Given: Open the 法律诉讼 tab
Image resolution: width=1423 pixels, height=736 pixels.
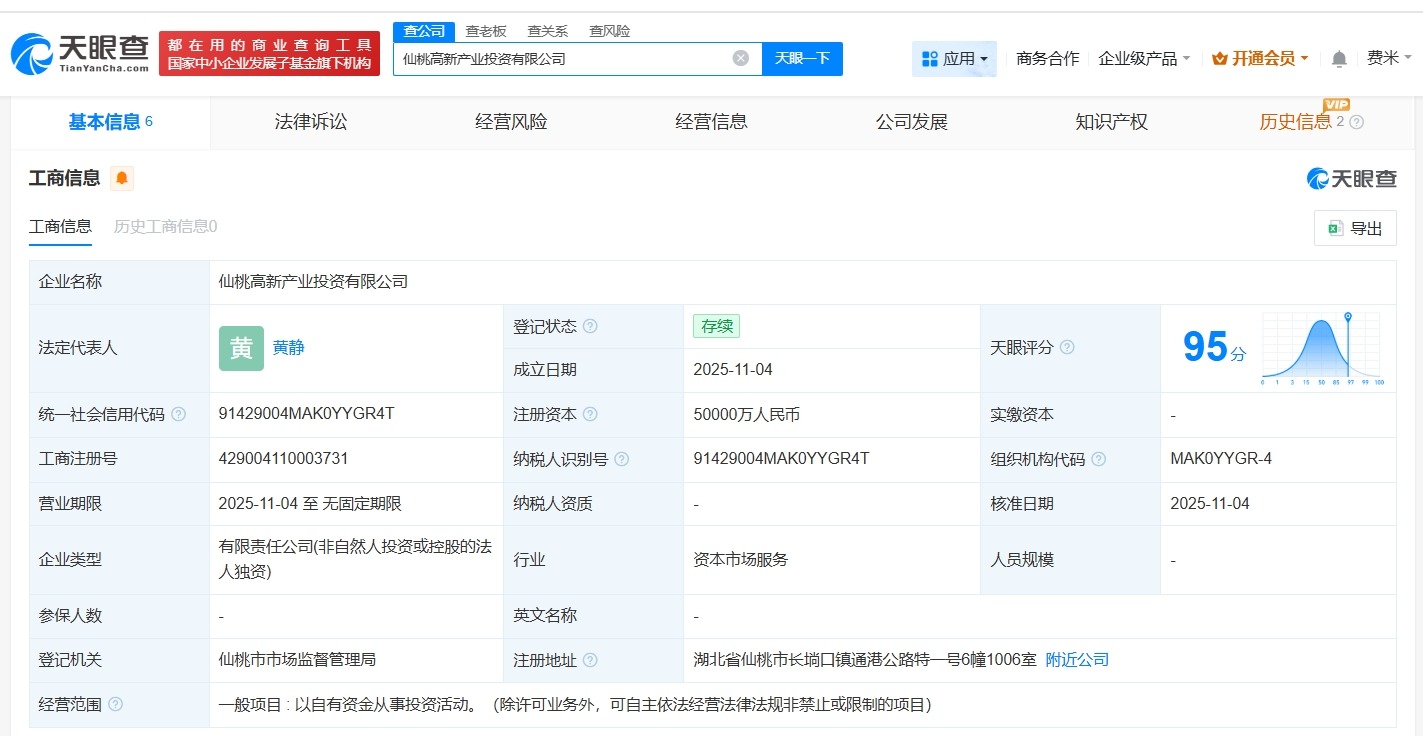Looking at the screenshot, I should click(x=310, y=121).
